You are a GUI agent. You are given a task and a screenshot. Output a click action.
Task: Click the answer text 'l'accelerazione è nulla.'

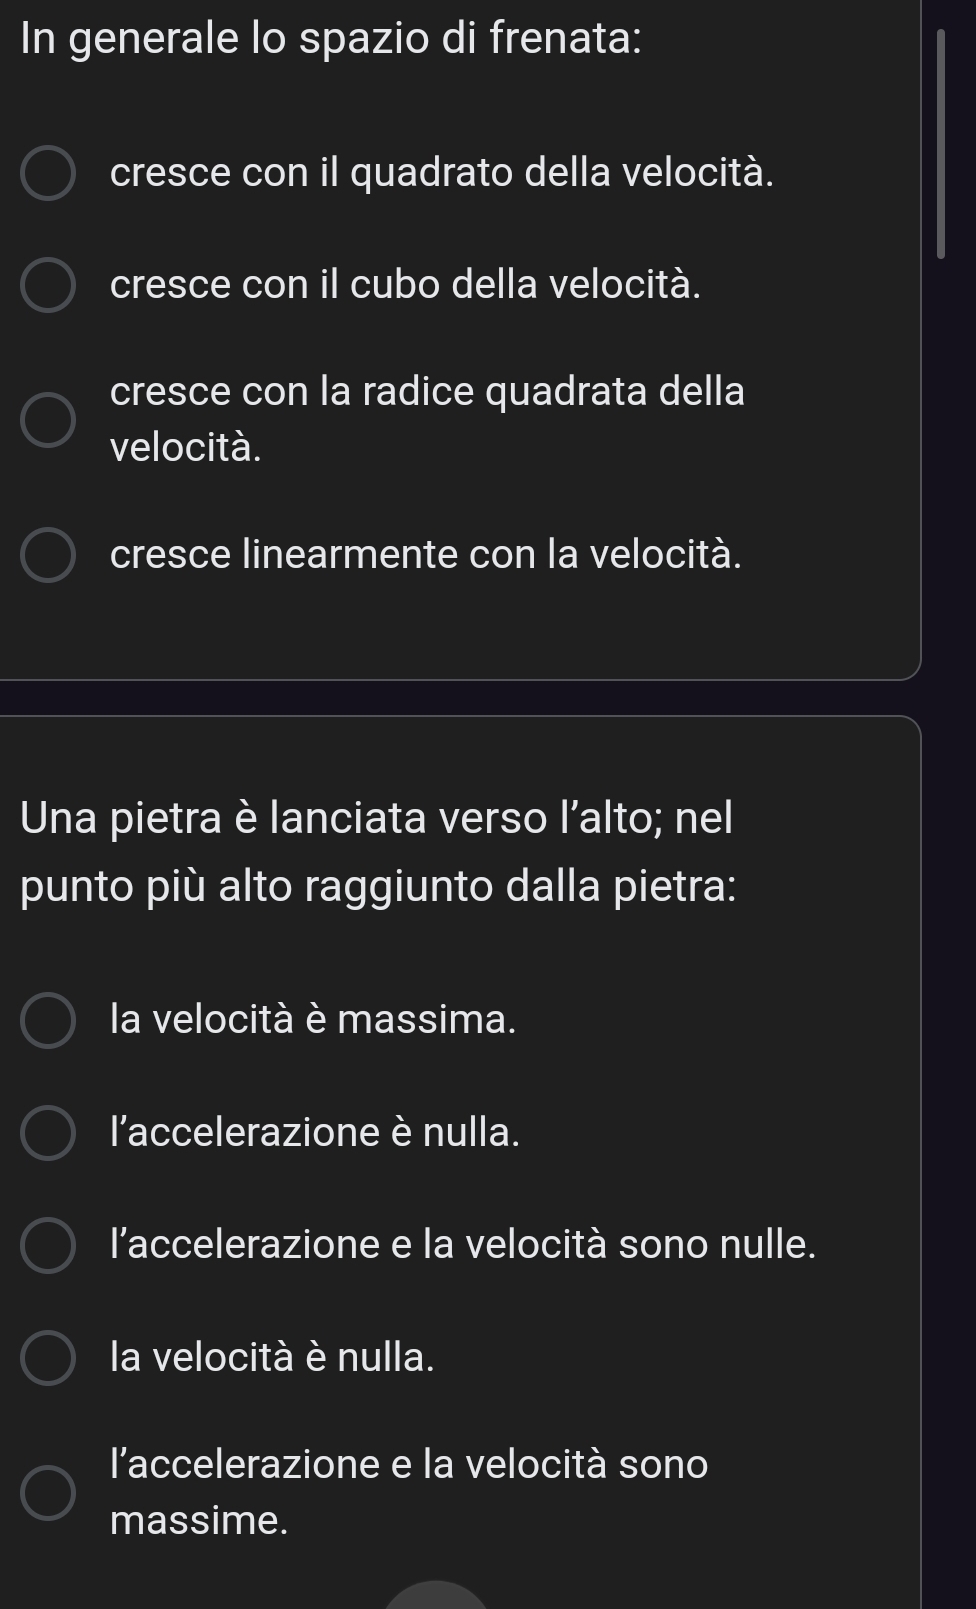pyautogui.click(x=315, y=1133)
